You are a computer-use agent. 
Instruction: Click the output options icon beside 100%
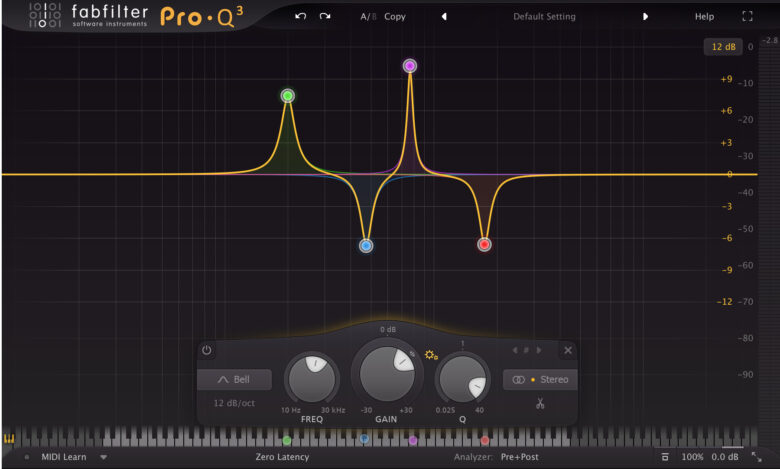[x=665, y=457]
